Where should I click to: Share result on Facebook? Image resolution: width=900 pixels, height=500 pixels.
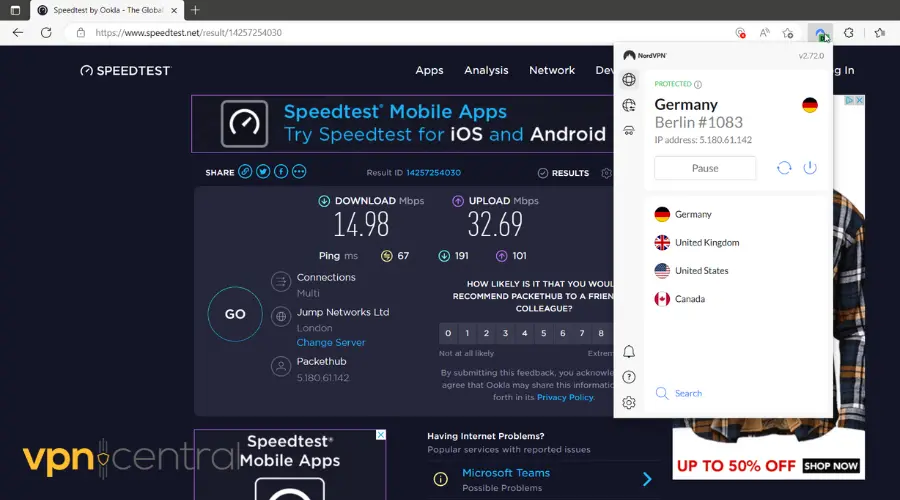point(281,172)
